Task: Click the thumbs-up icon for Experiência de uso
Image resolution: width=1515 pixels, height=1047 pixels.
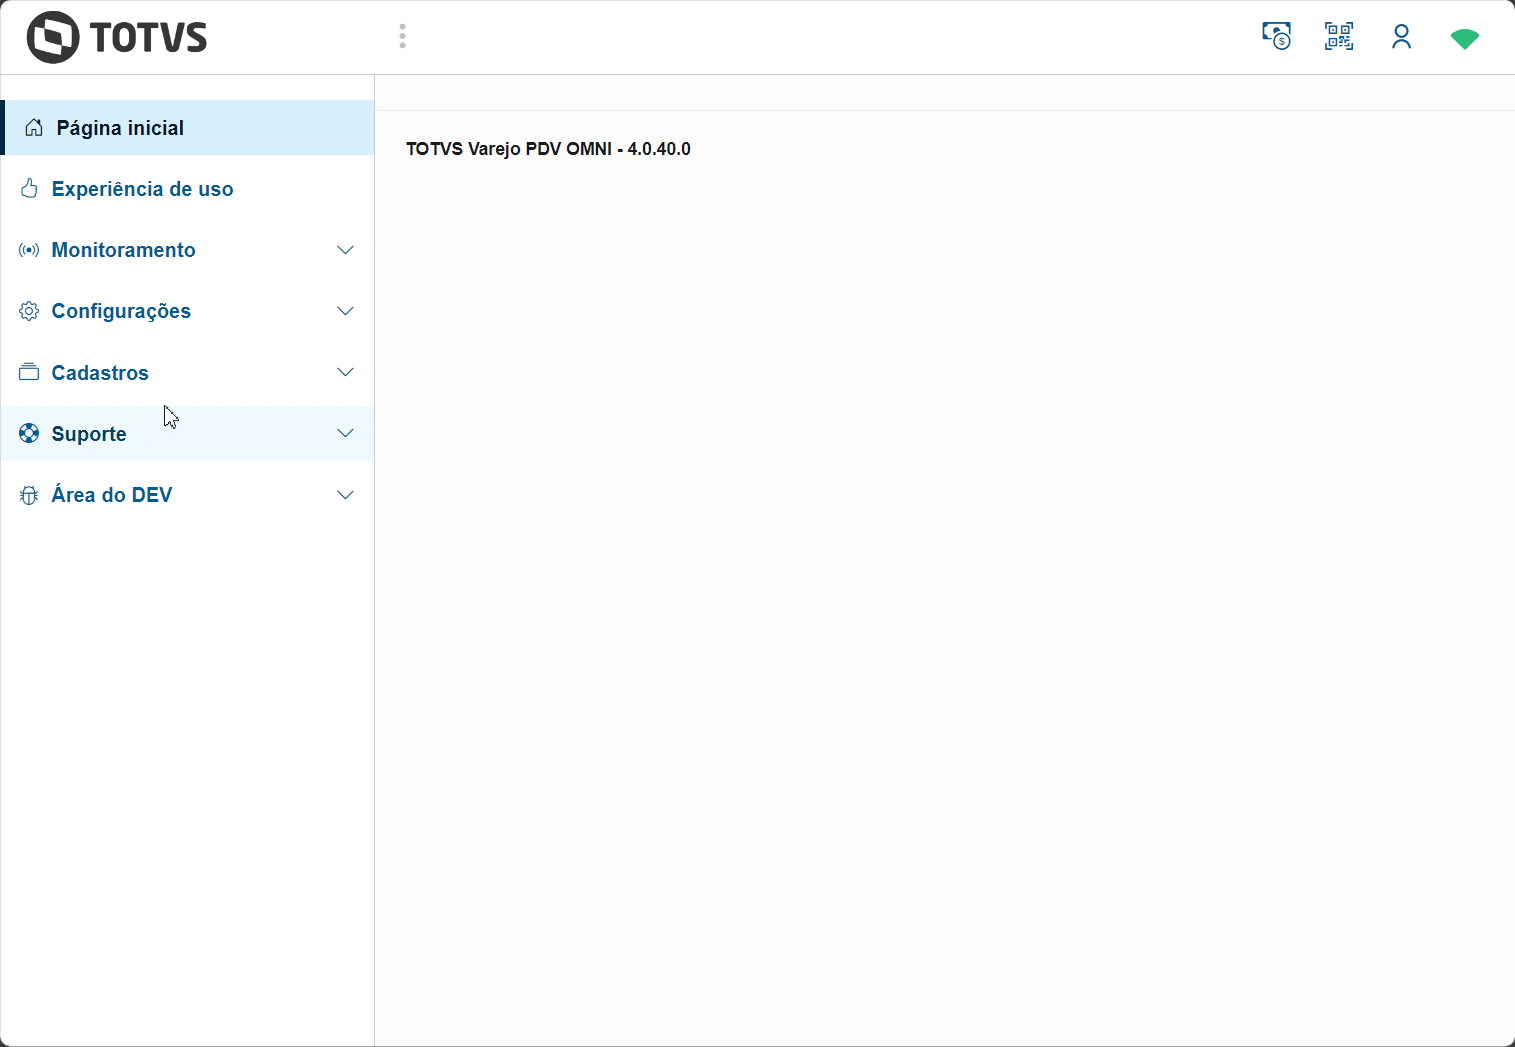Action: click(x=29, y=189)
